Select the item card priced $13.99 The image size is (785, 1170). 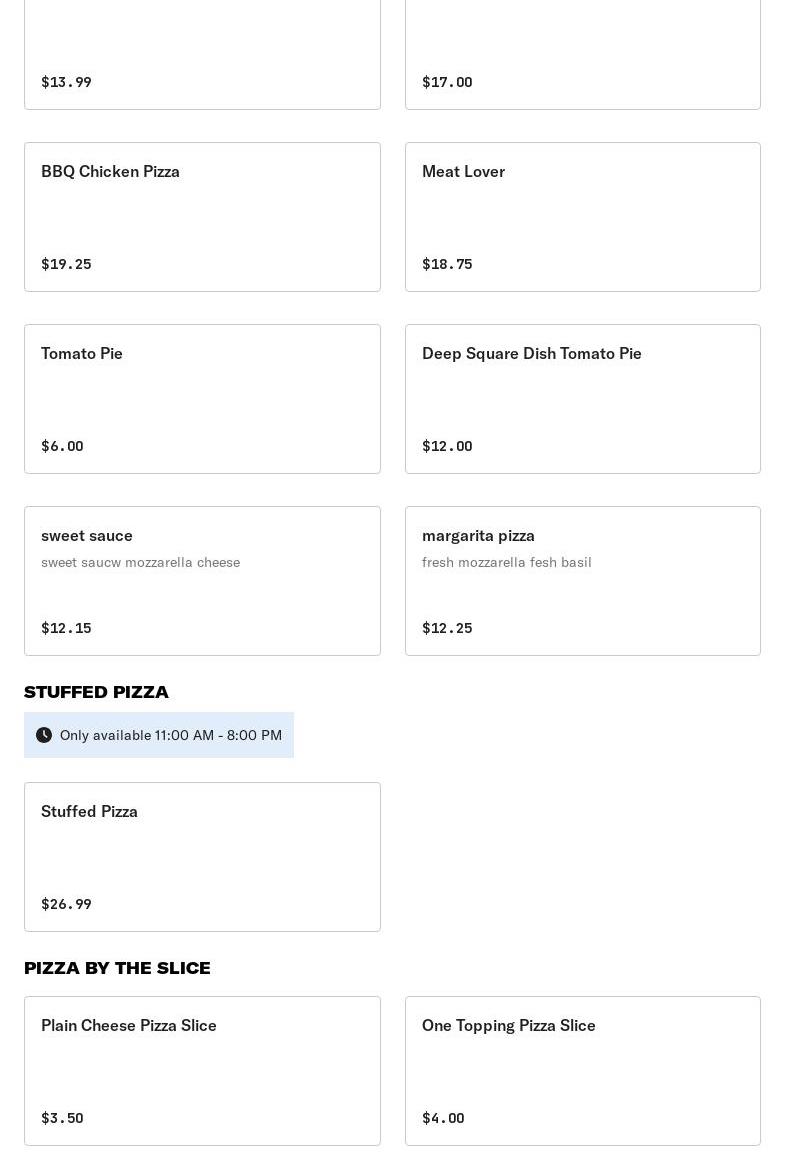pos(202,54)
